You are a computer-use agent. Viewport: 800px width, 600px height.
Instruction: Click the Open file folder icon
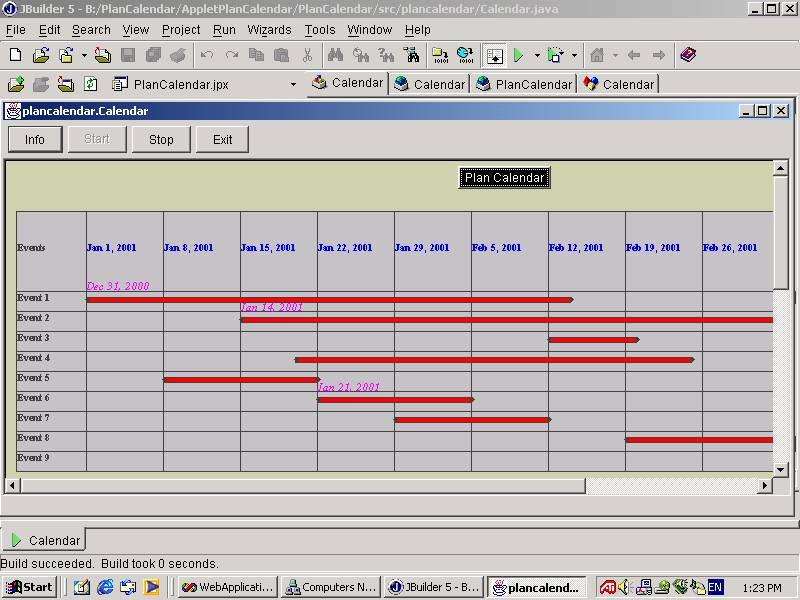[x=40, y=56]
